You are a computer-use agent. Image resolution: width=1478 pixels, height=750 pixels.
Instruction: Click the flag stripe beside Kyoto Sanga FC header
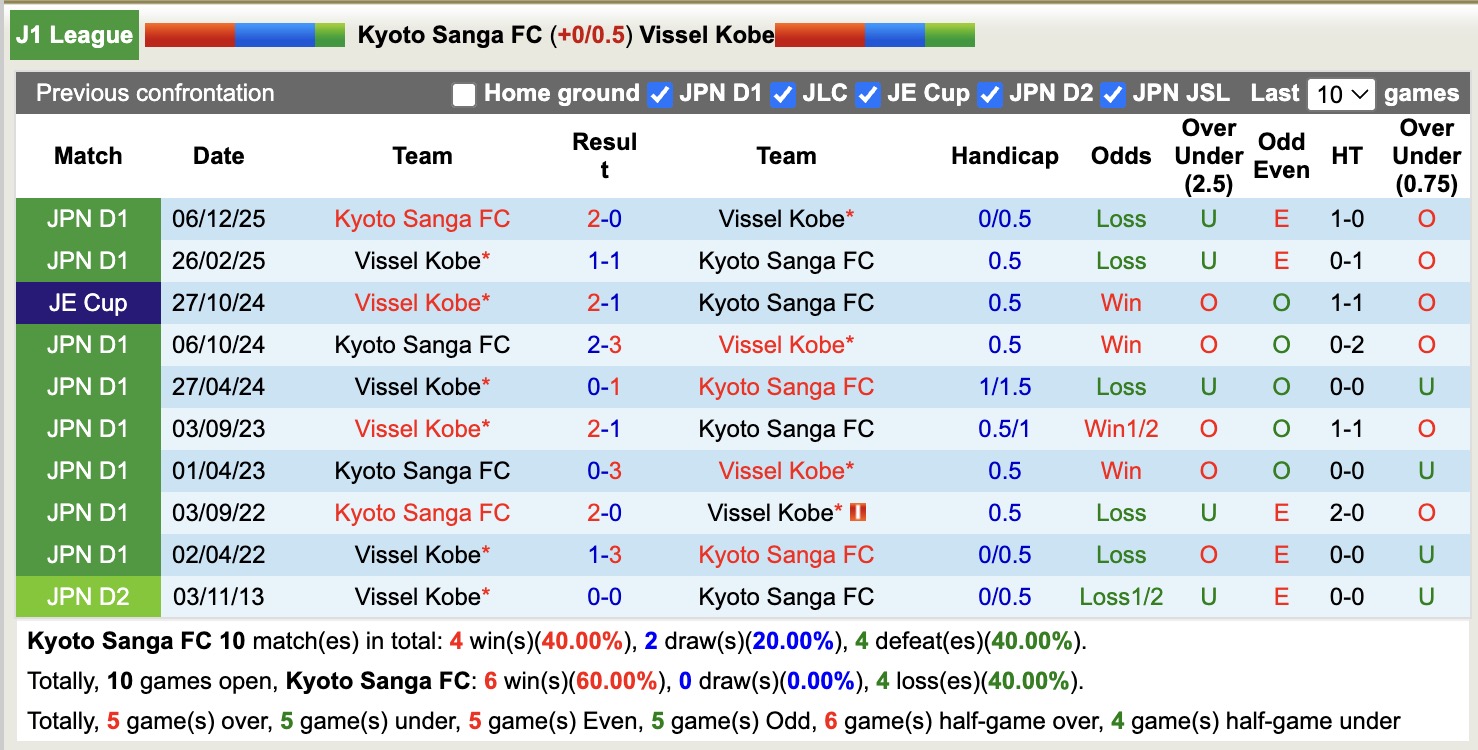click(x=245, y=33)
